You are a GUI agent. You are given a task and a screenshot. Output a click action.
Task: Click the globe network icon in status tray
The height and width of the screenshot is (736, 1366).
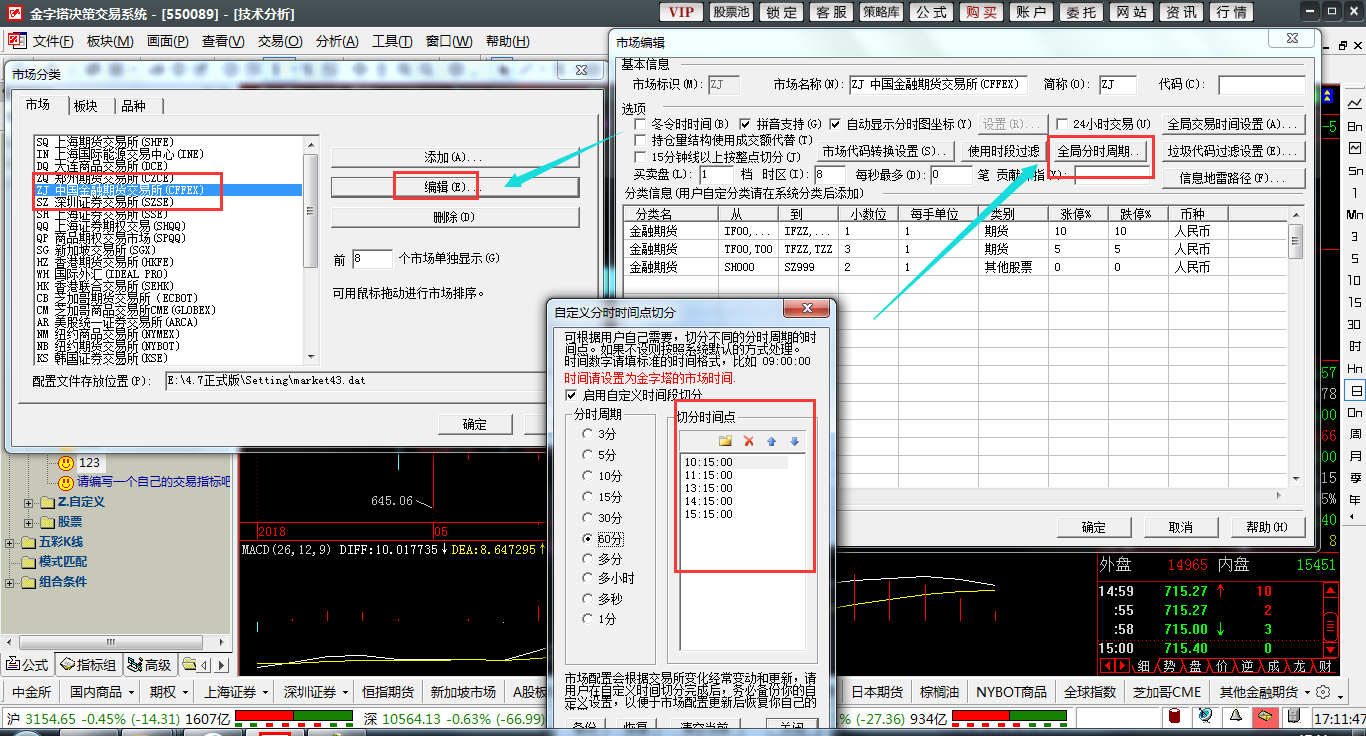(x=1205, y=716)
